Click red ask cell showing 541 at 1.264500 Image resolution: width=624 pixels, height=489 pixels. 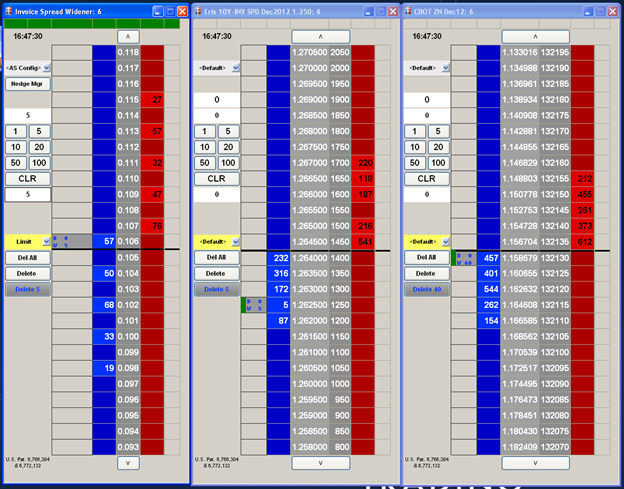[x=364, y=241]
